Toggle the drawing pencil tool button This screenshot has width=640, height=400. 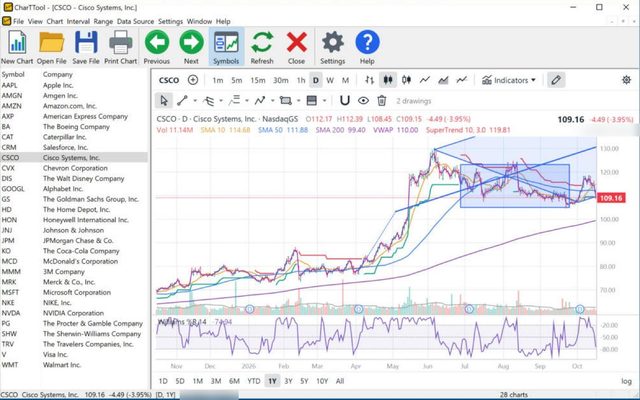556,80
